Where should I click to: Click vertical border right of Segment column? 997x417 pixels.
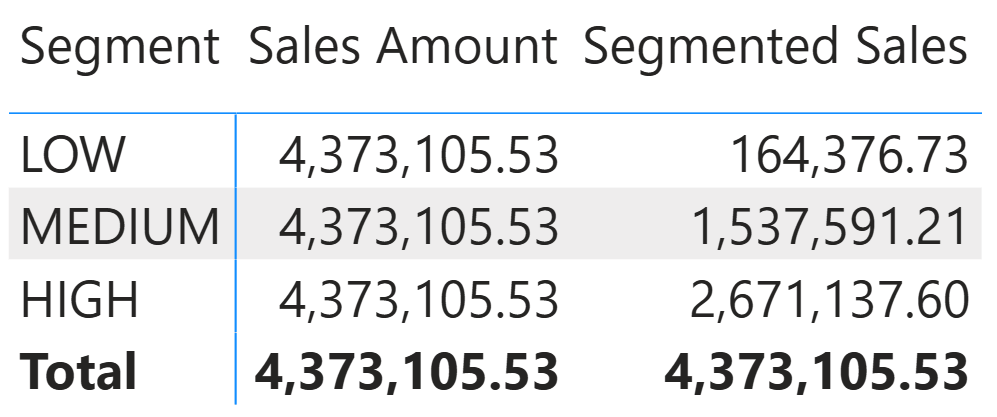point(236,260)
